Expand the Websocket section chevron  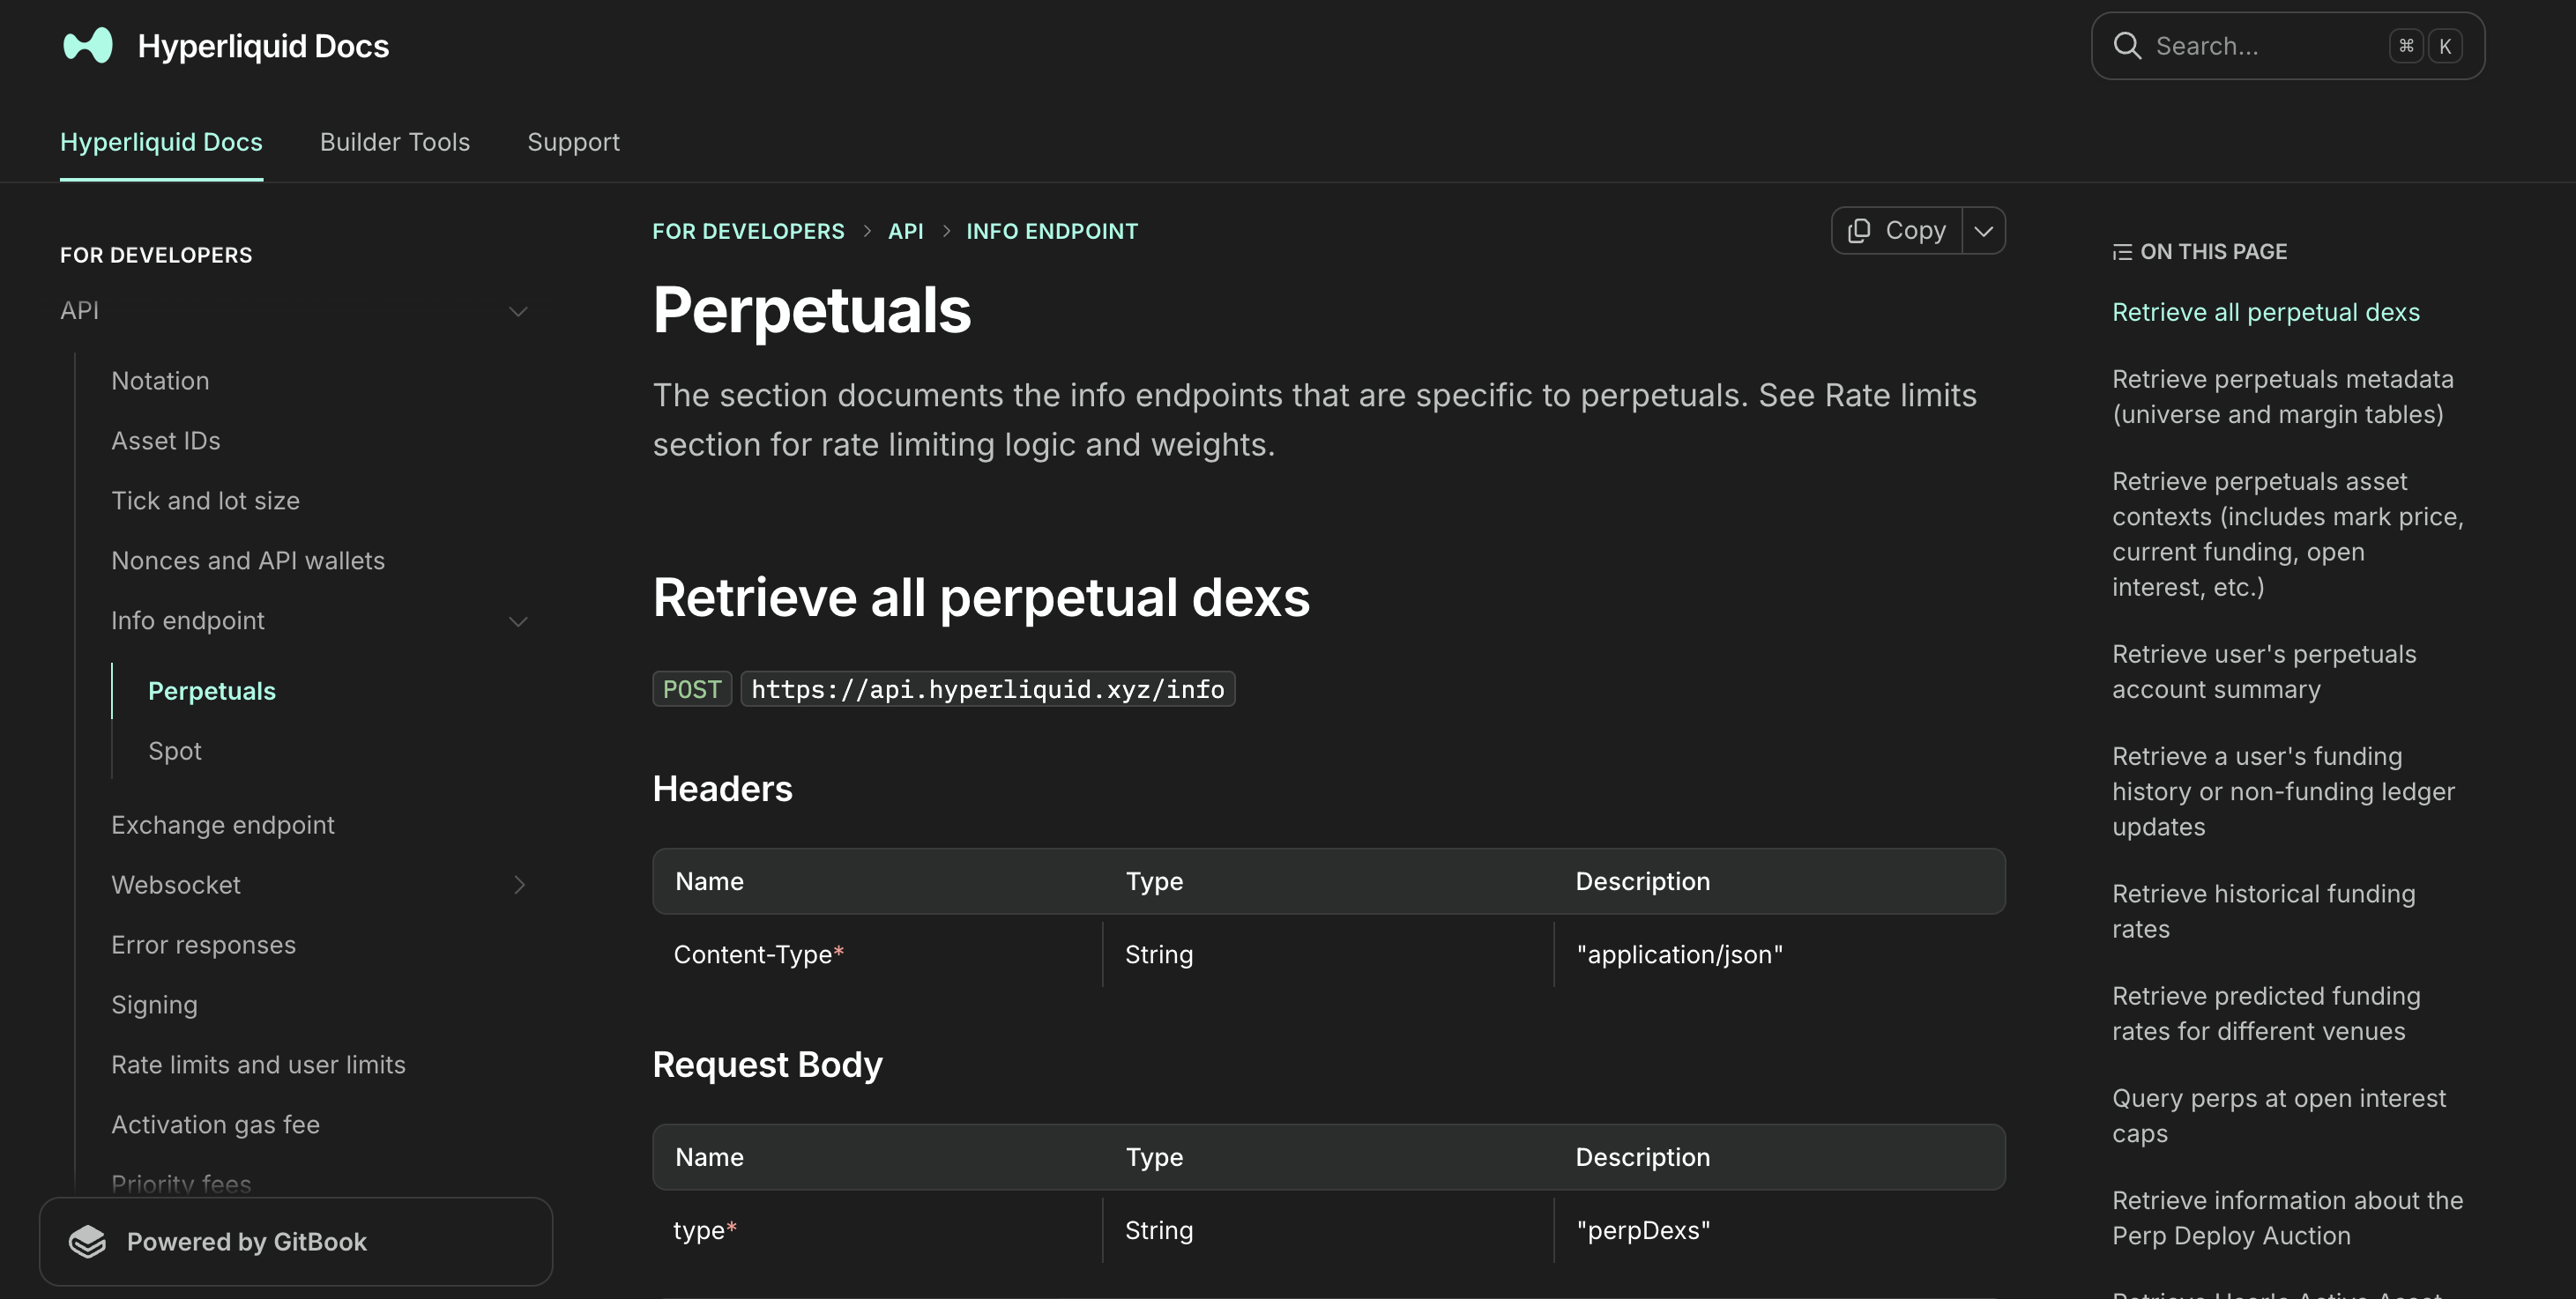(x=518, y=885)
